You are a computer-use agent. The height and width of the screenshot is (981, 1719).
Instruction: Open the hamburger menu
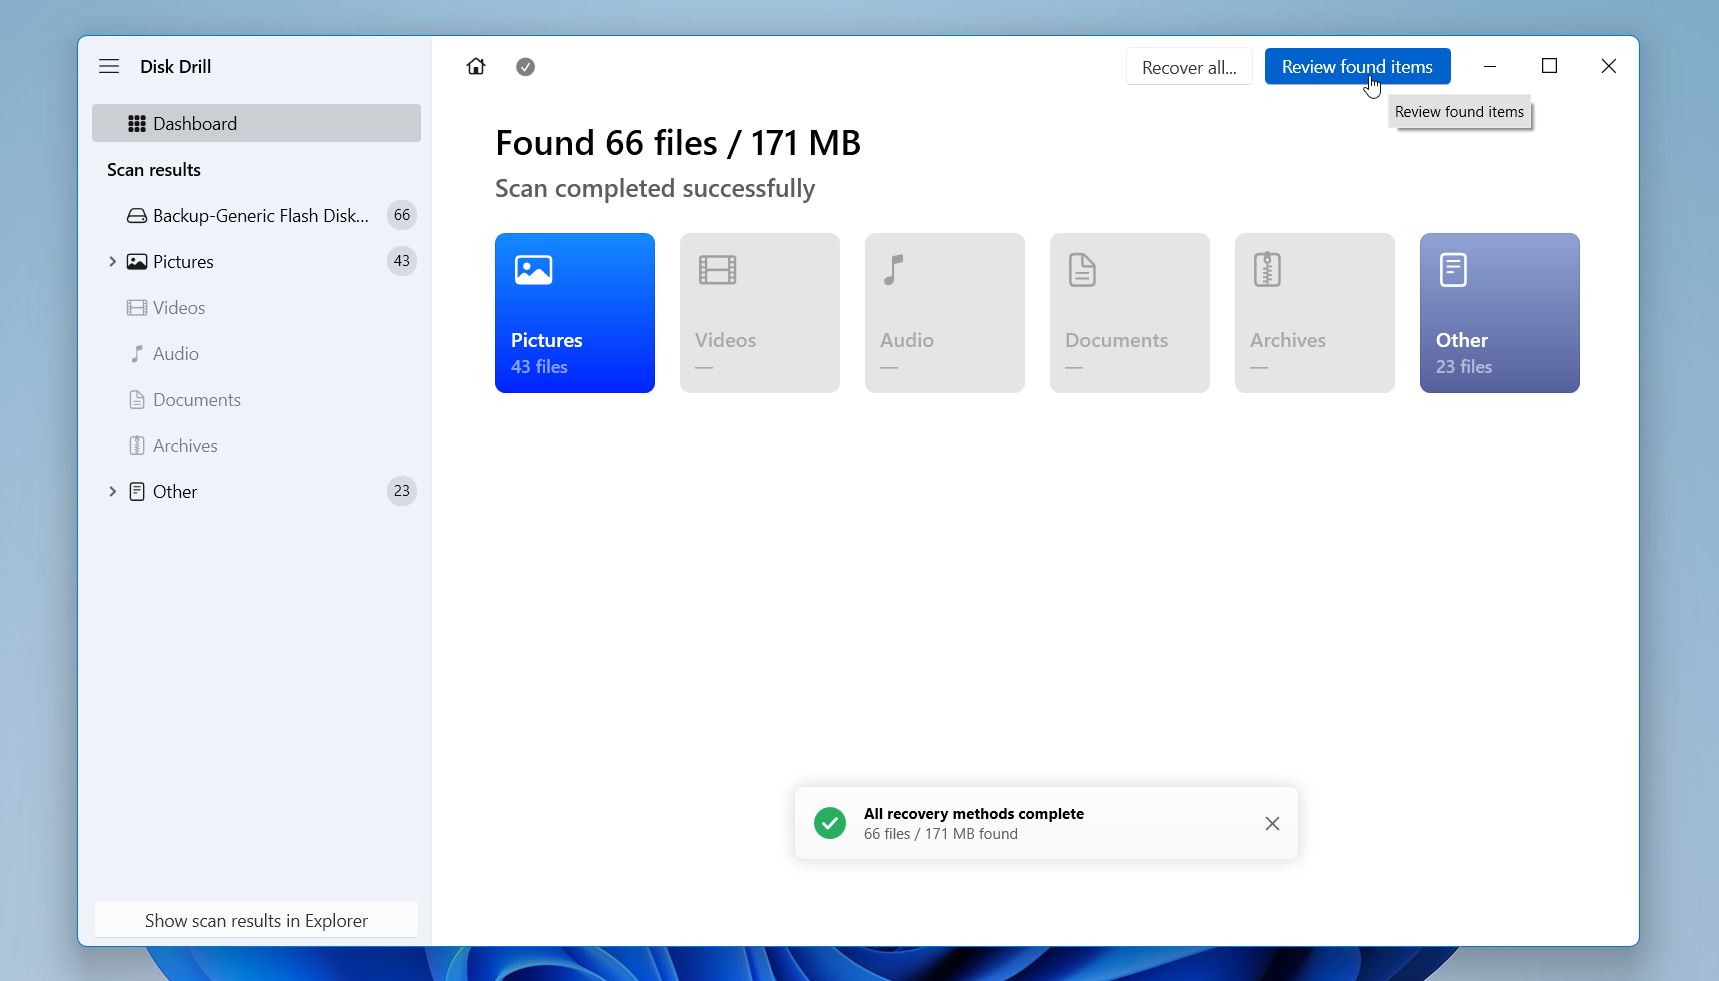109,66
